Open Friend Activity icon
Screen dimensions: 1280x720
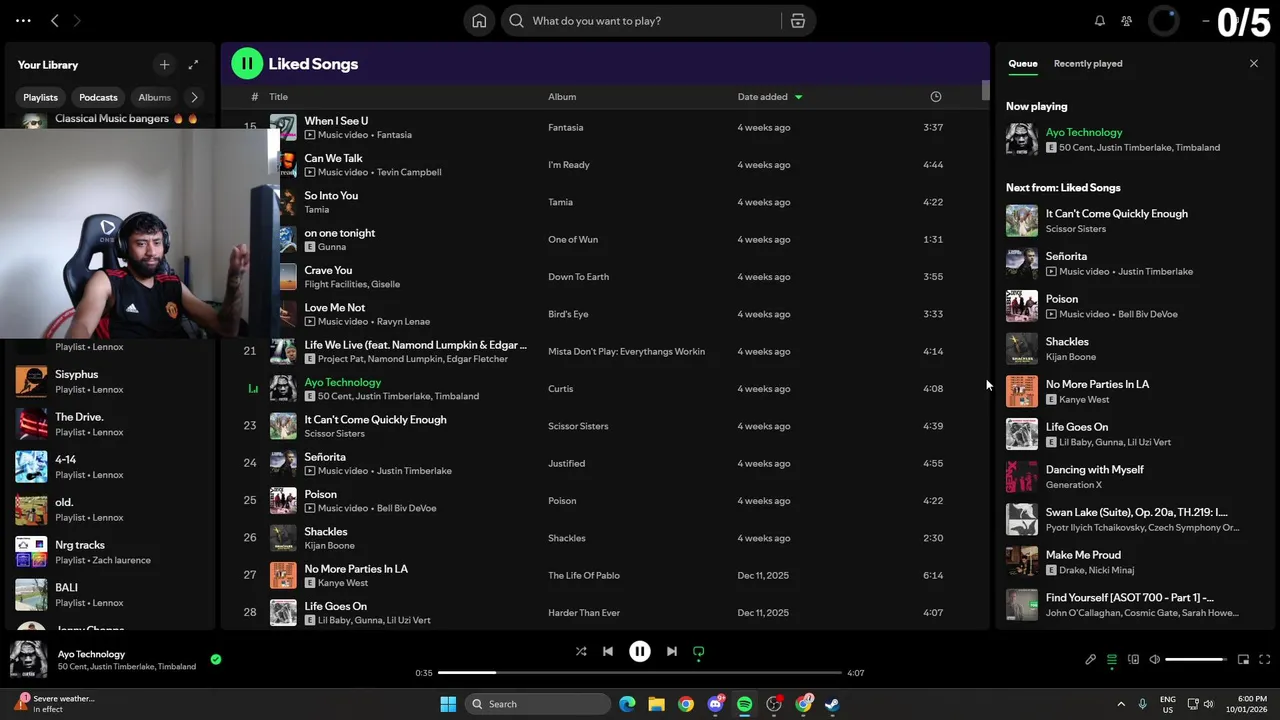pos(1127,21)
